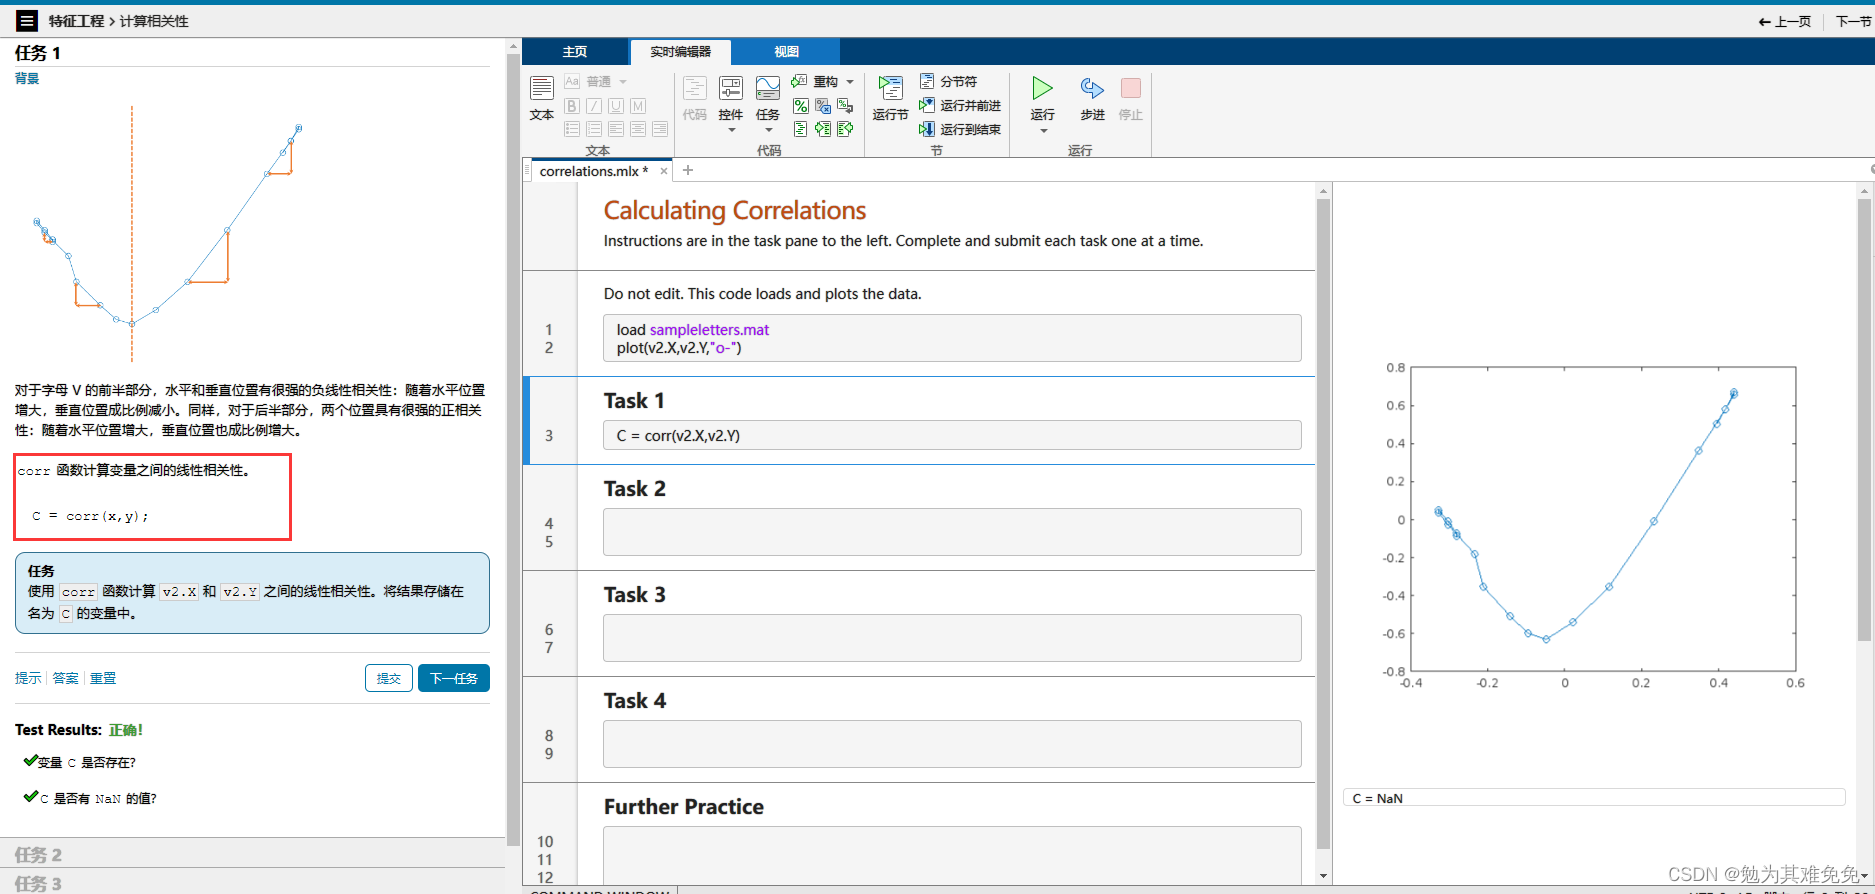
Task: Click the decrease indent icon
Action: [845, 129]
